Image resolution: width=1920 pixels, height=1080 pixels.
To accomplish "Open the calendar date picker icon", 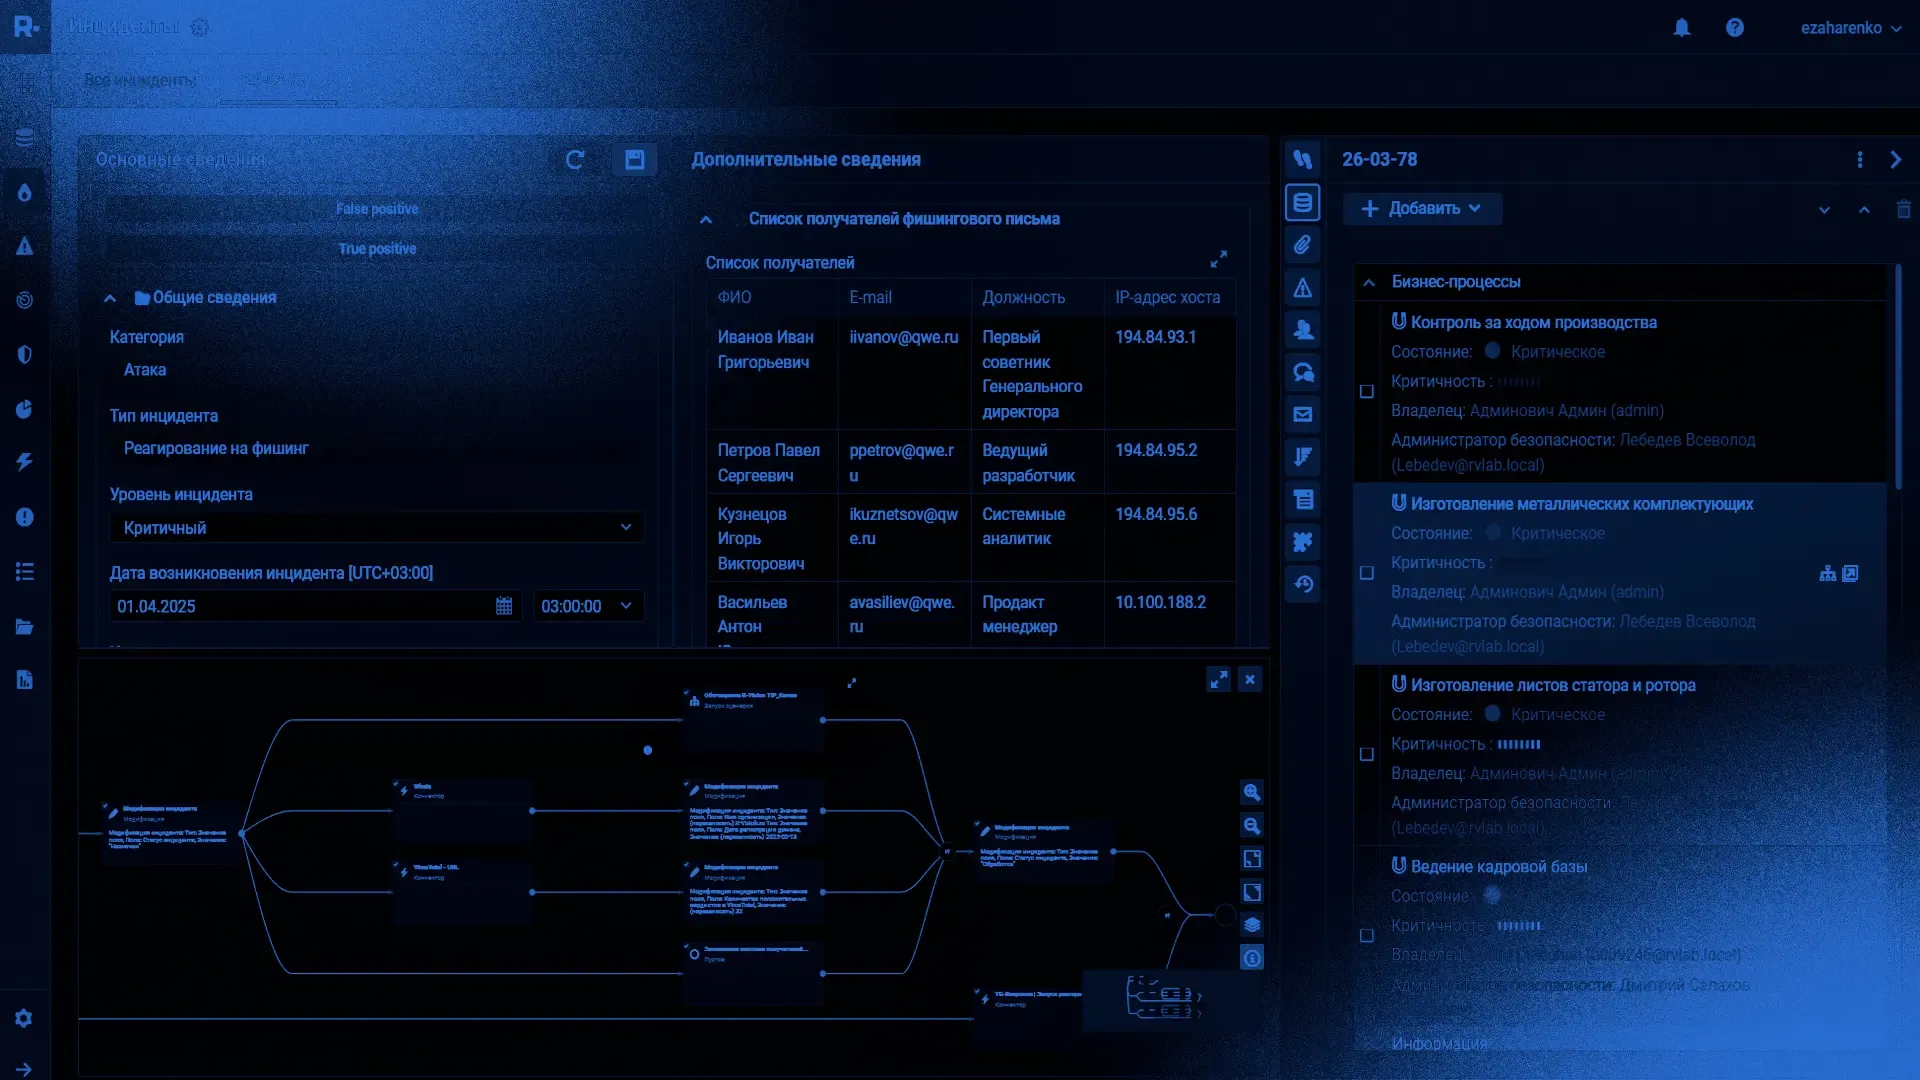I will pos(504,606).
